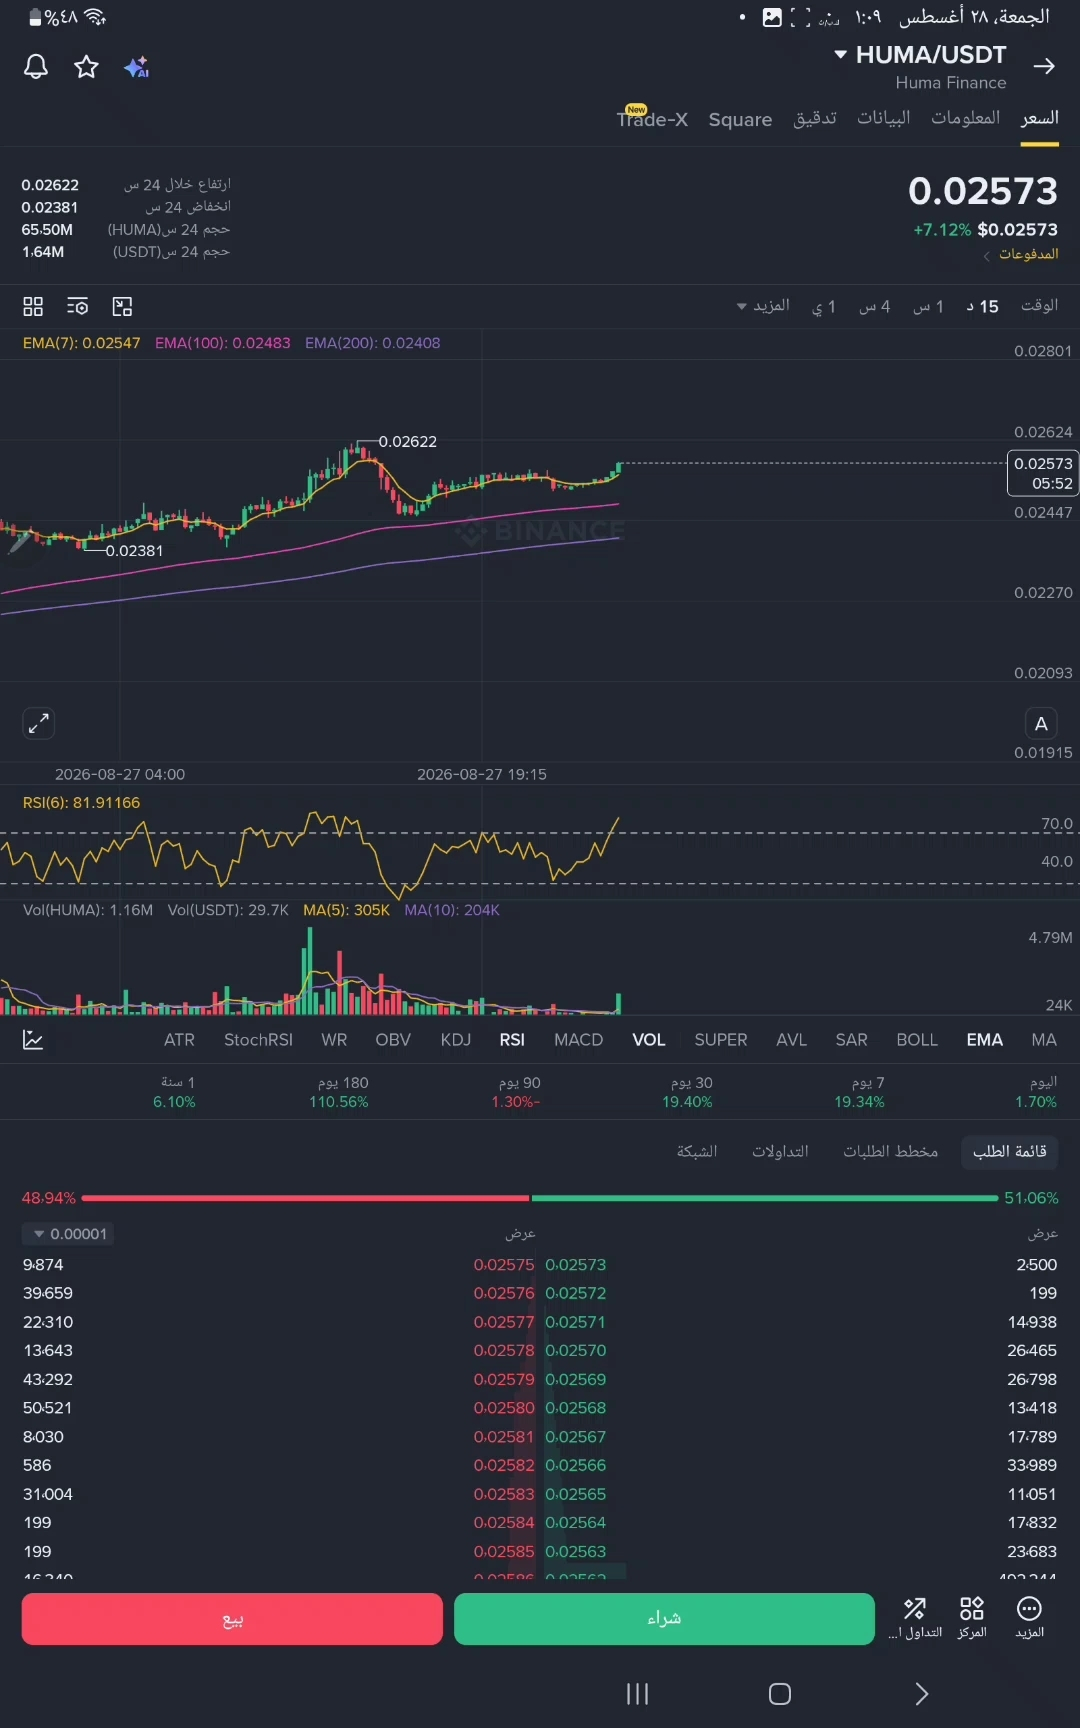
Task: Select the 15 د timeframe
Action: [x=982, y=306]
